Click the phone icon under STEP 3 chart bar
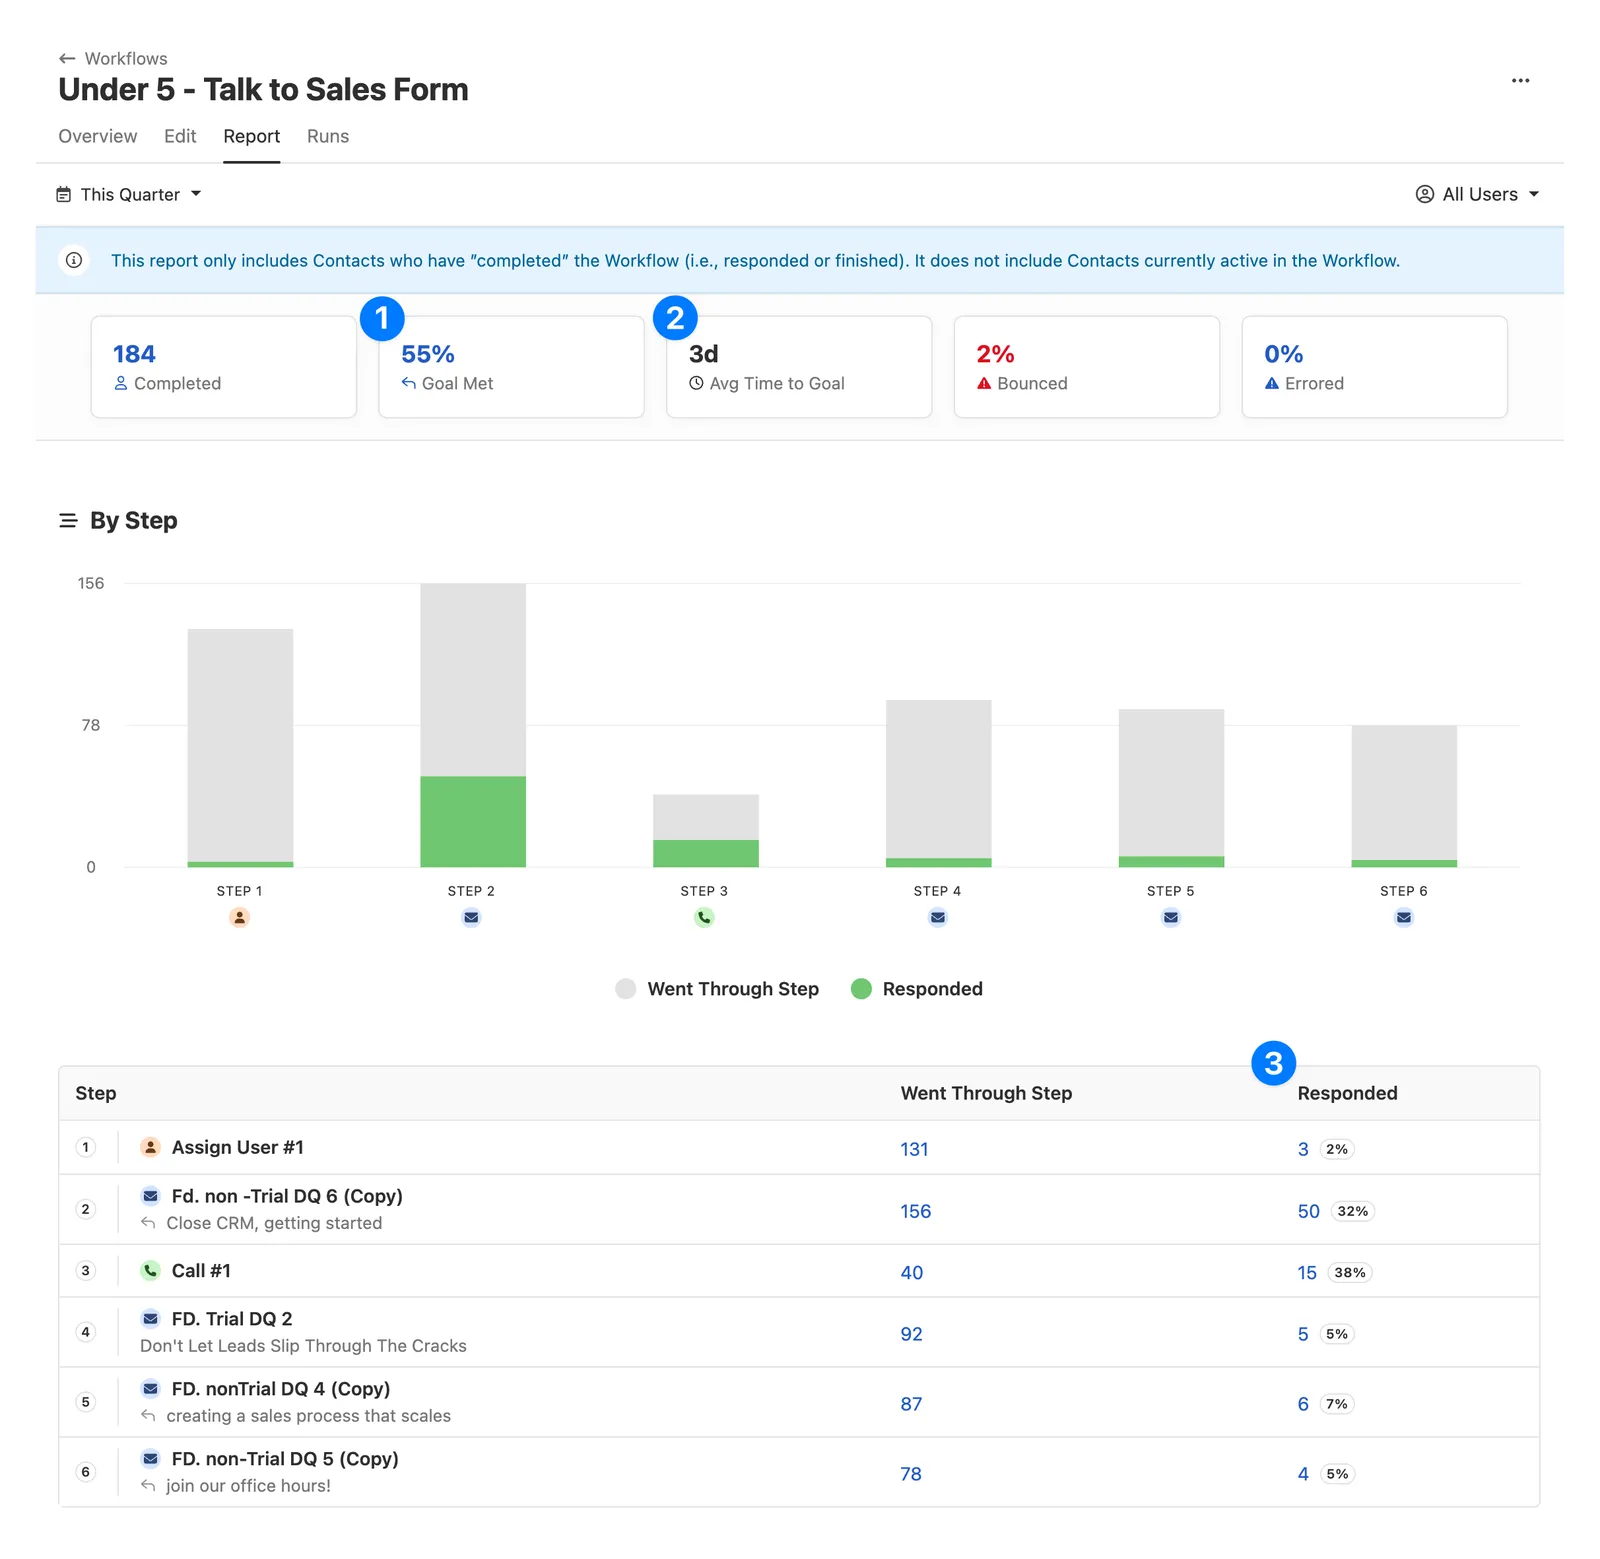This screenshot has height=1559, width=1600. 704,918
